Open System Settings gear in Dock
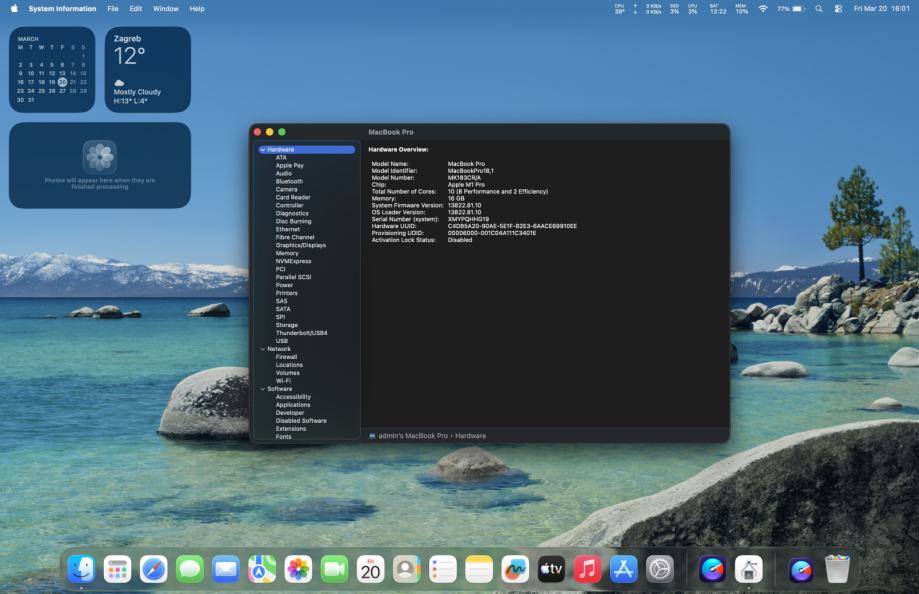 click(x=660, y=569)
